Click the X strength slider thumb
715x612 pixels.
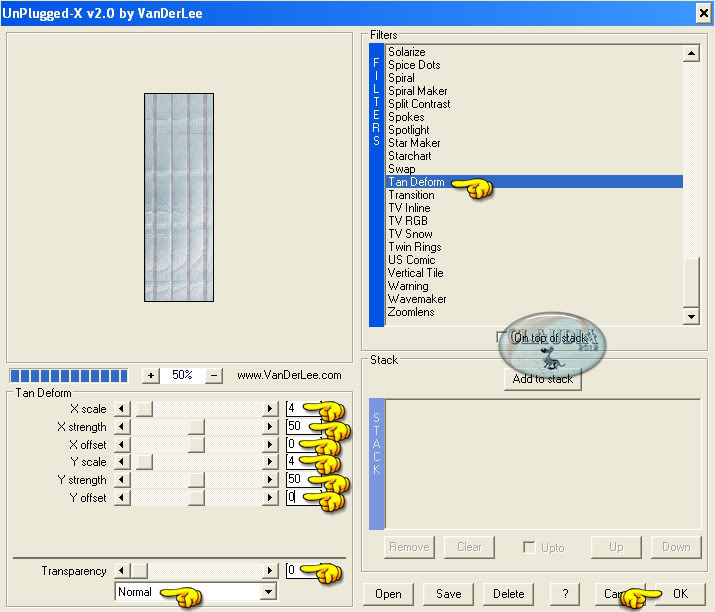point(197,427)
